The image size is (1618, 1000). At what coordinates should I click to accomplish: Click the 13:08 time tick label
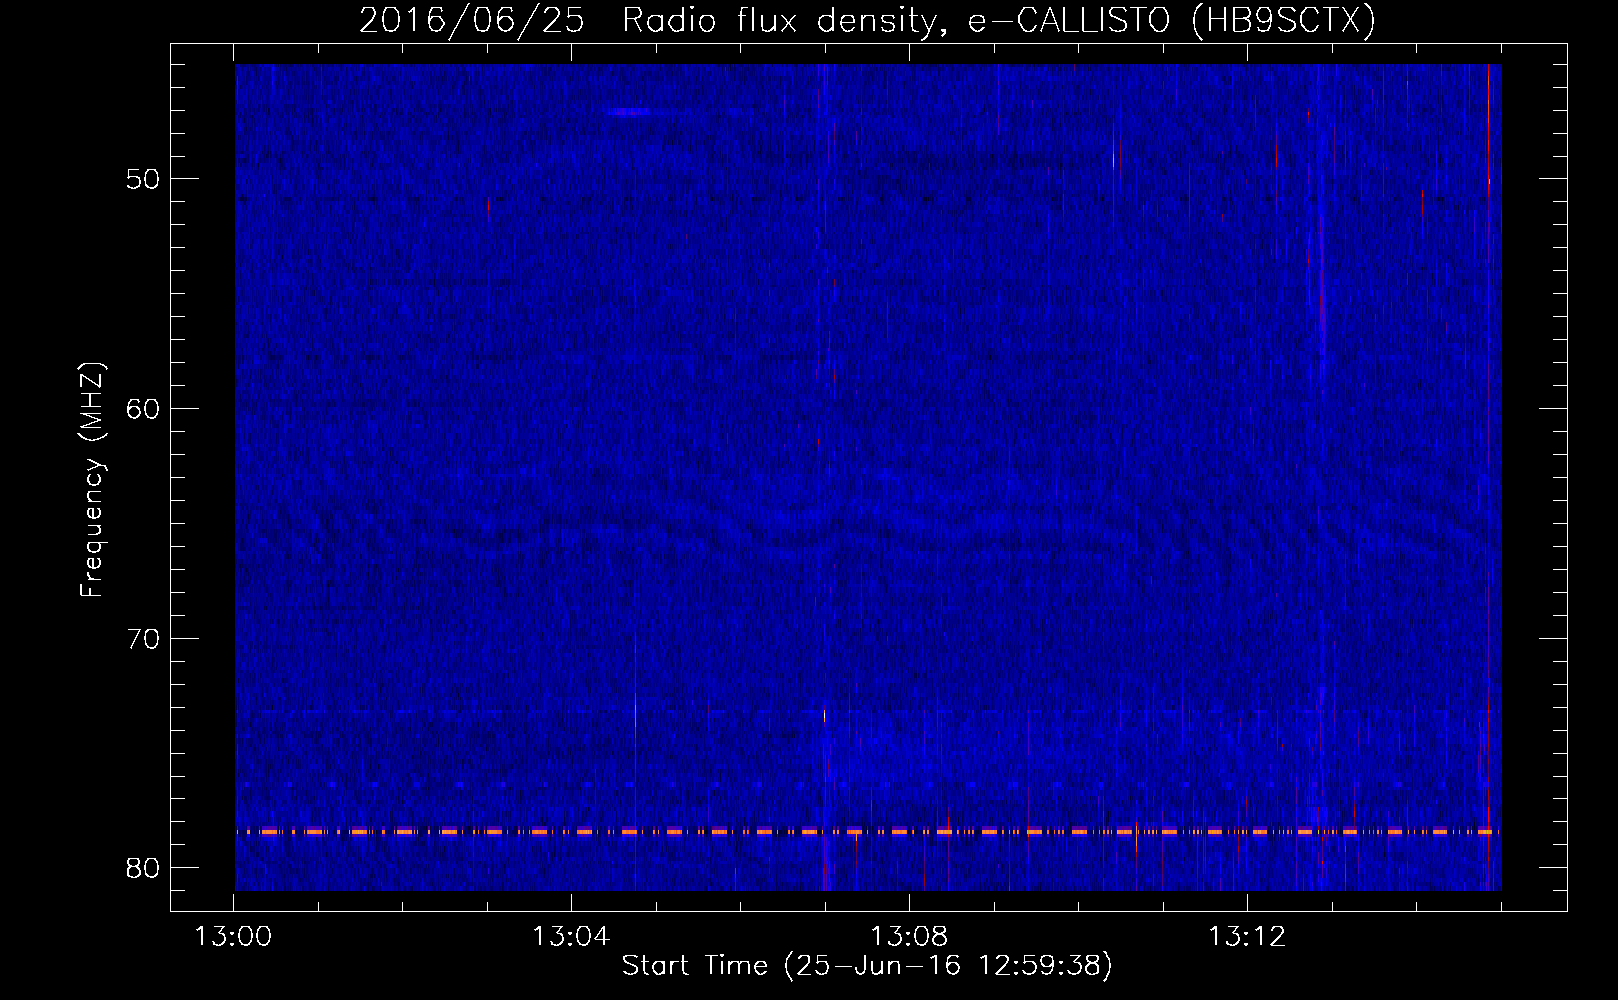tap(909, 936)
